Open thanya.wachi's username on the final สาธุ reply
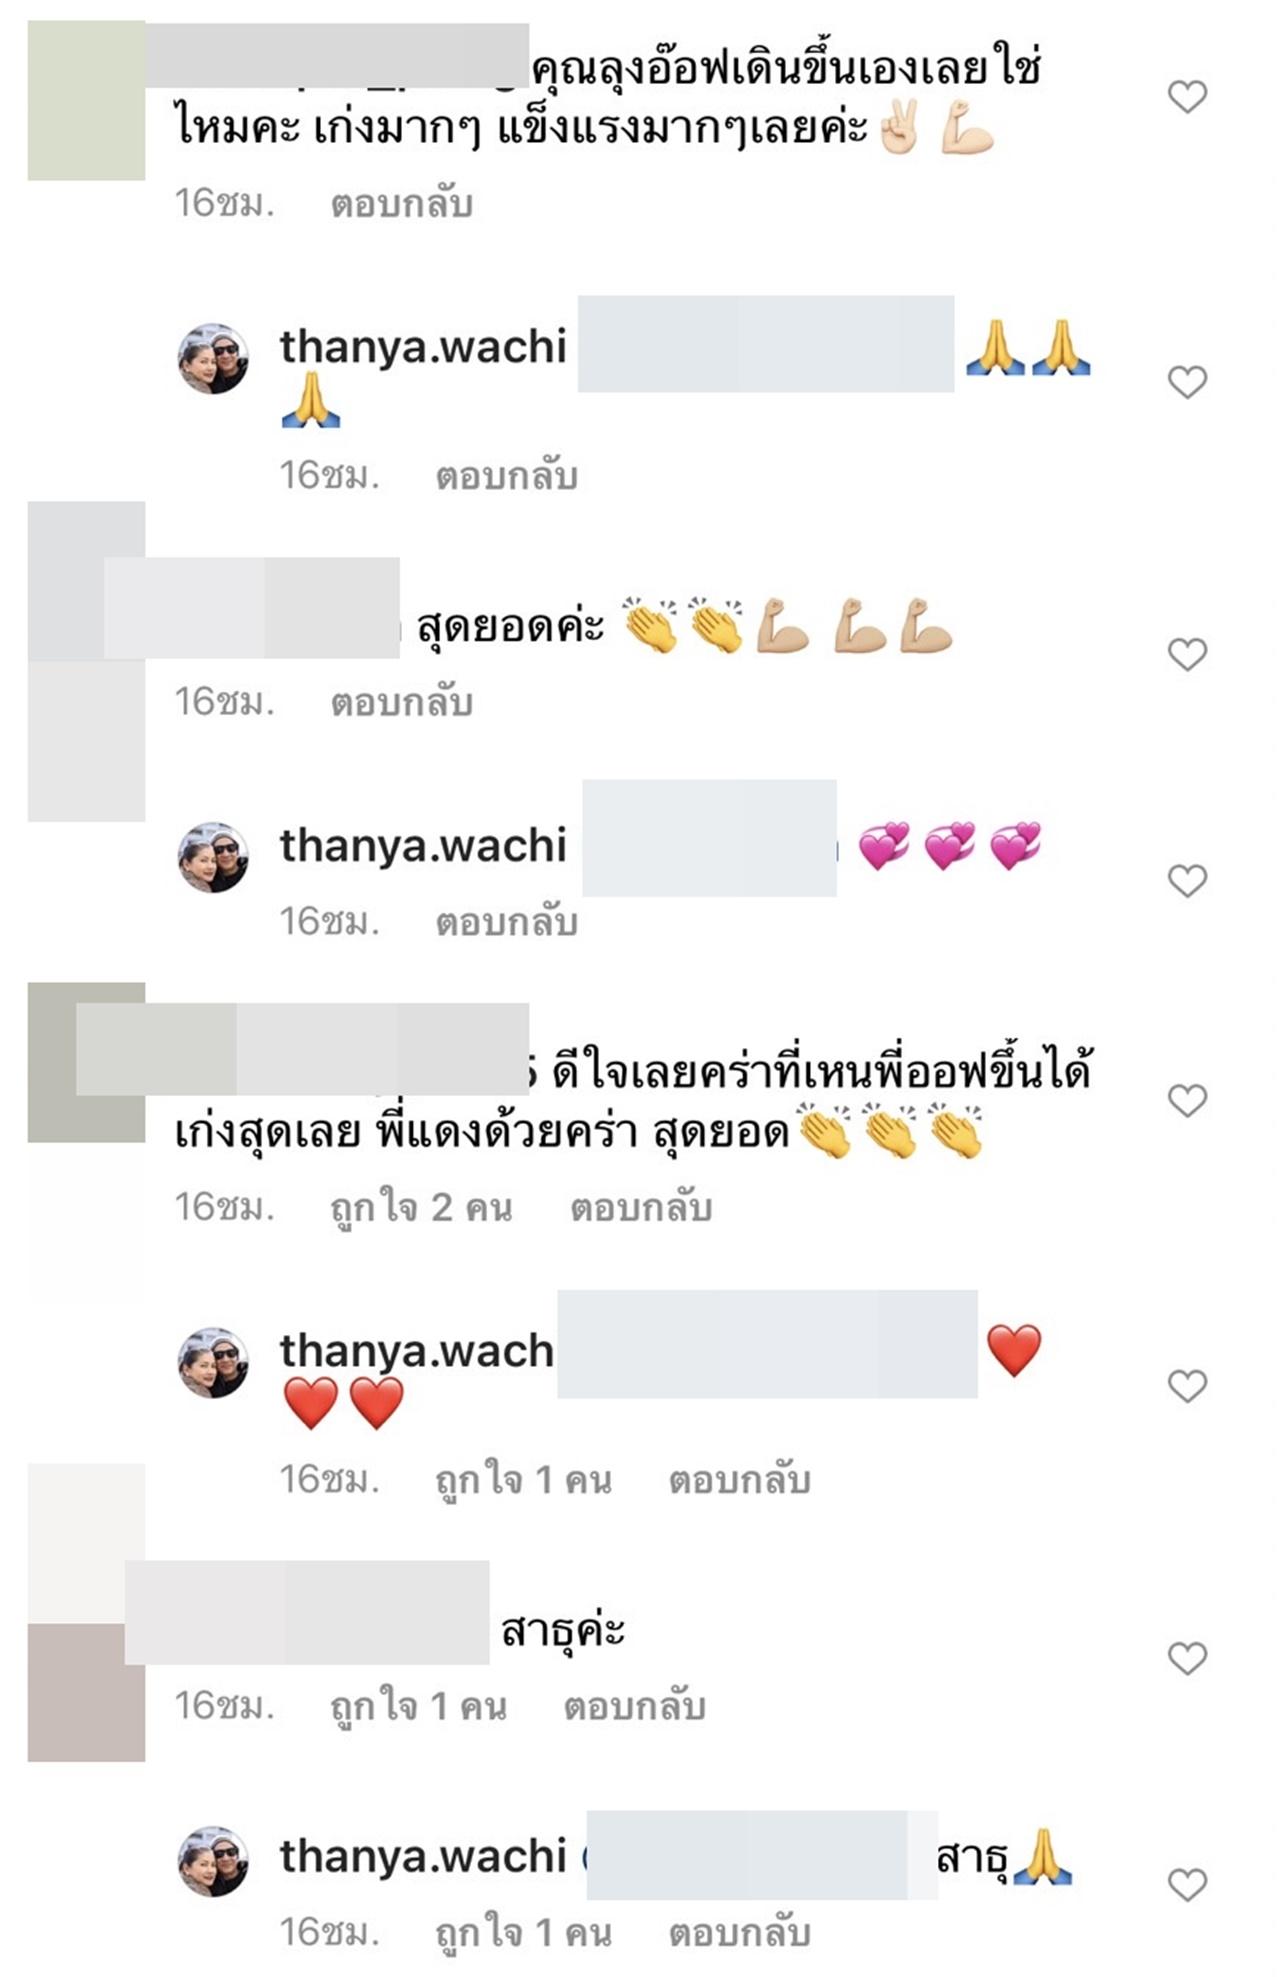The height and width of the screenshot is (1977, 1280). (423, 1856)
